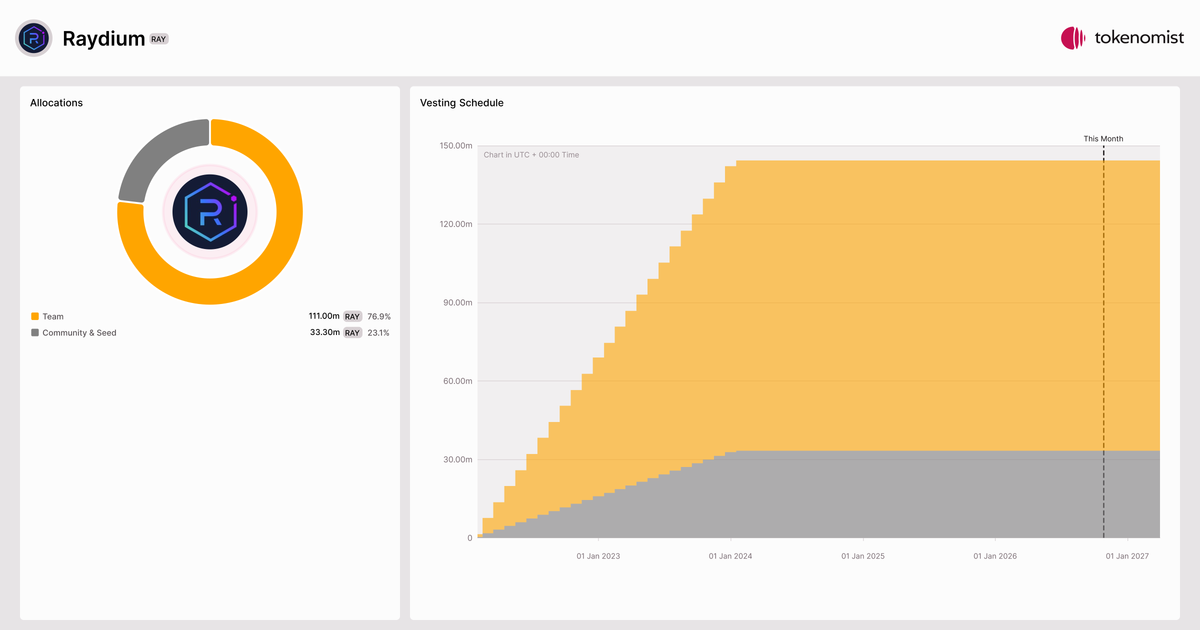
Task: Click the "150.00m" y-axis label
Action: point(455,146)
